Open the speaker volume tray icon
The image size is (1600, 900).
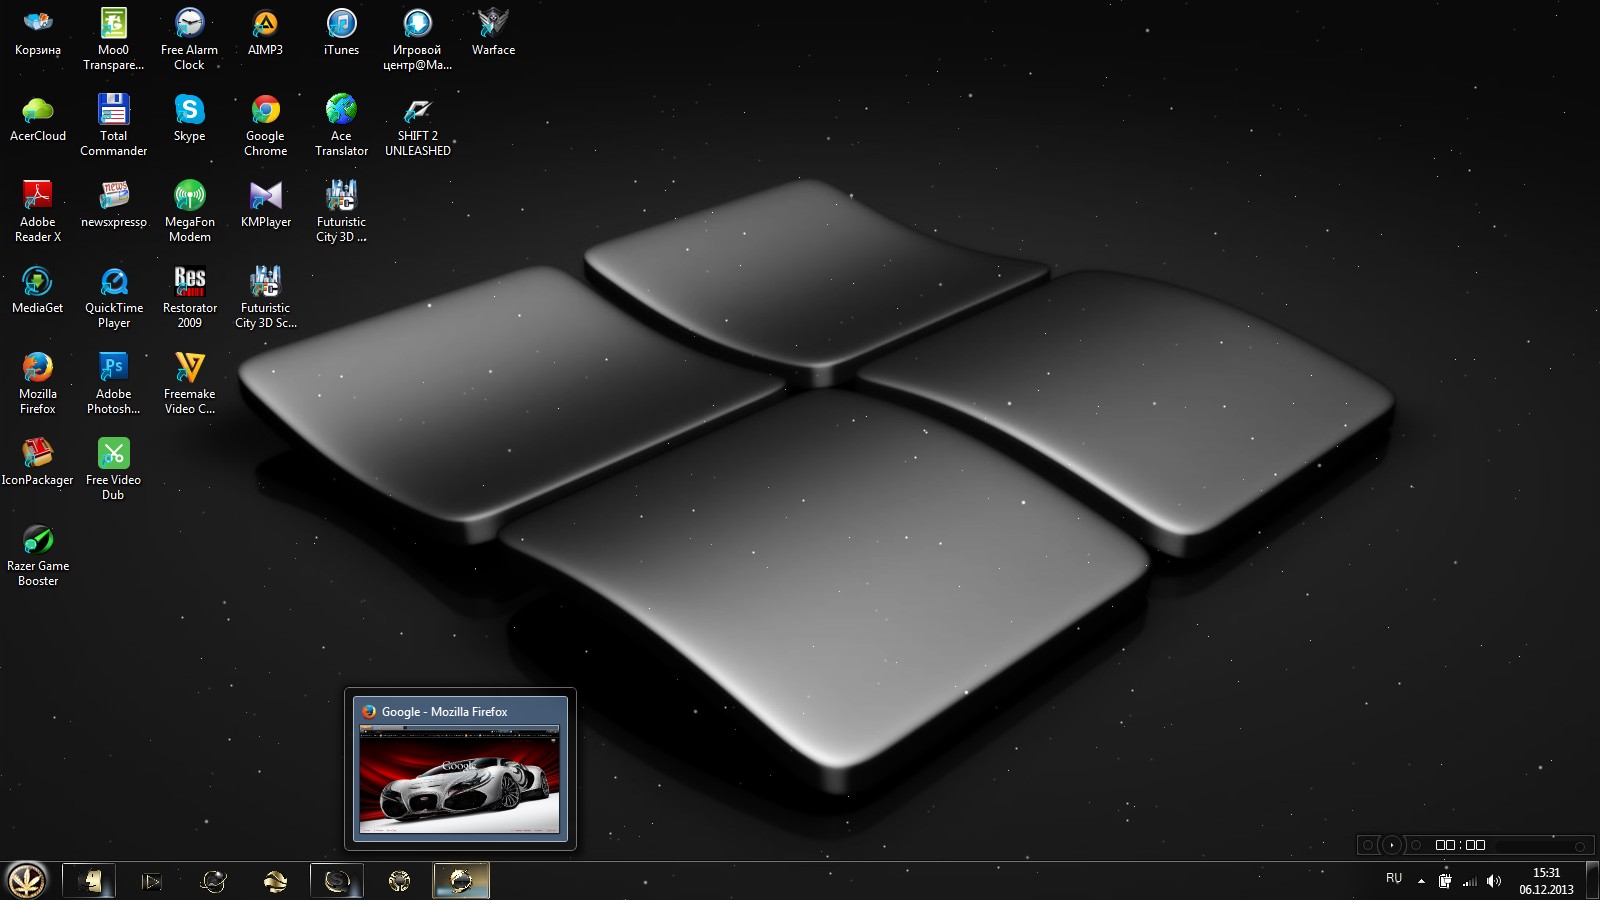pyautogui.click(x=1494, y=881)
